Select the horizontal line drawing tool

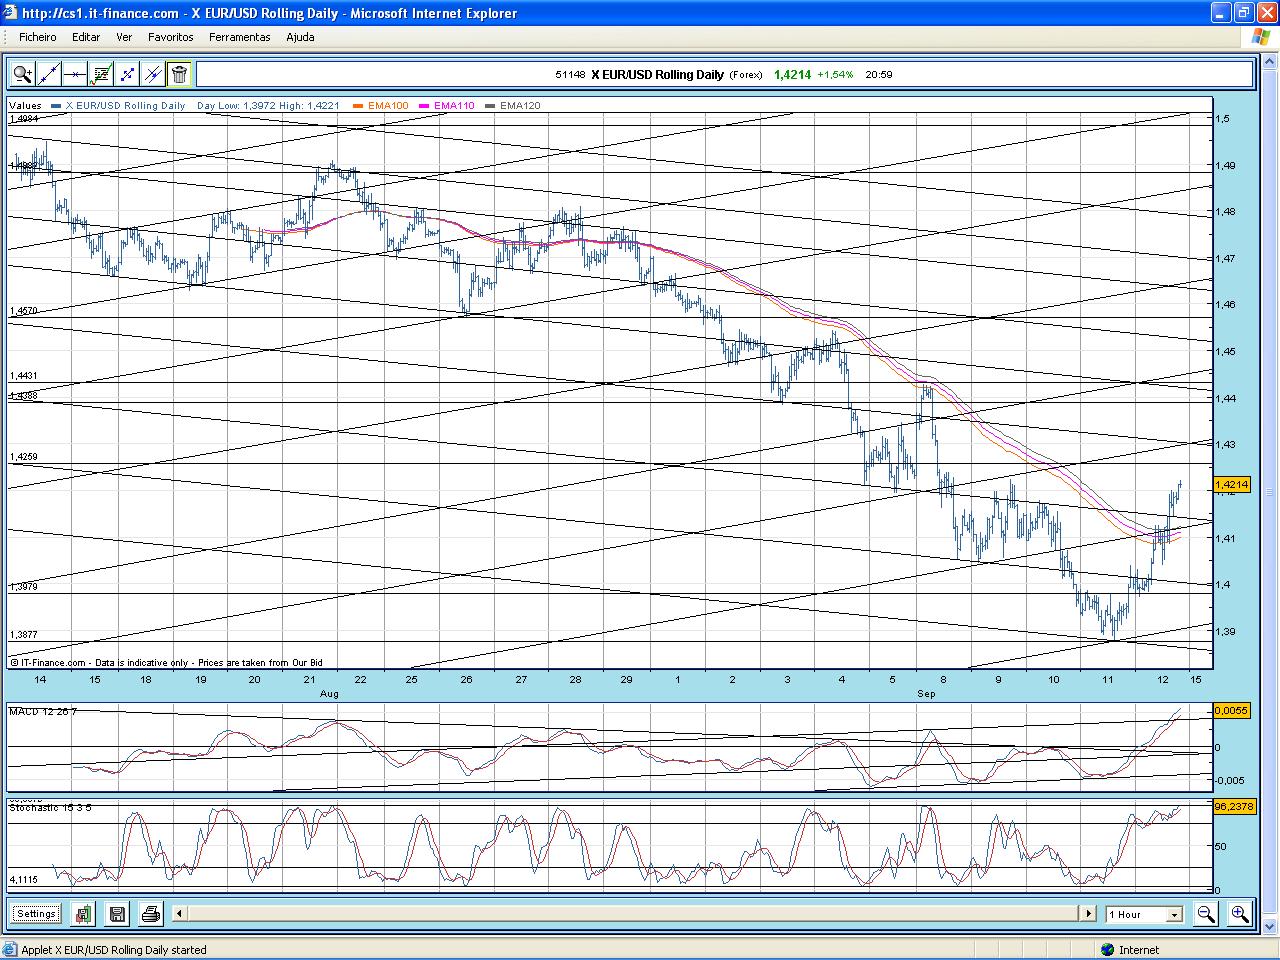[75, 74]
